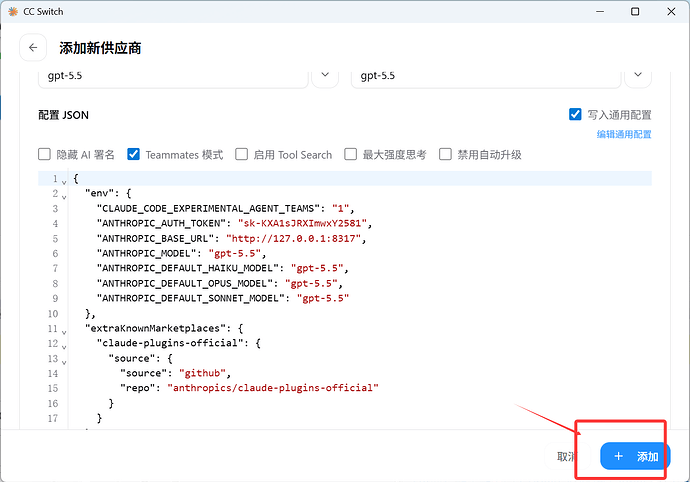This screenshot has width=690, height=482.
Task: Maximize the CC Switch window
Action: point(635,11)
